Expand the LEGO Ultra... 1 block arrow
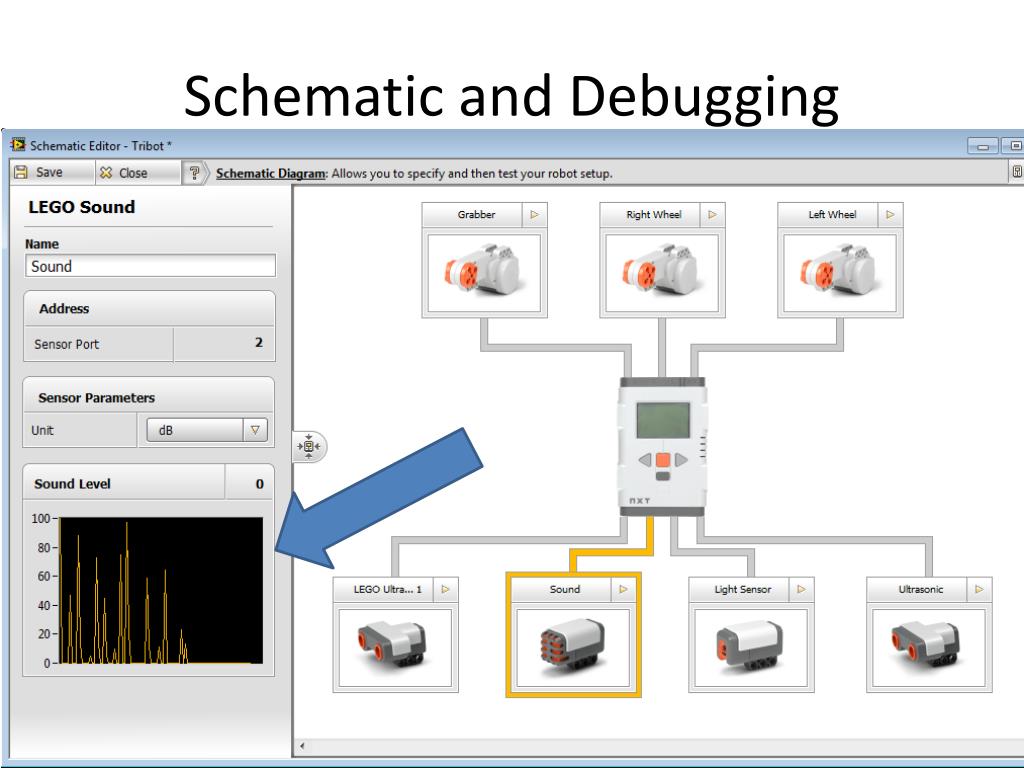This screenshot has width=1024, height=768. pyautogui.click(x=445, y=589)
